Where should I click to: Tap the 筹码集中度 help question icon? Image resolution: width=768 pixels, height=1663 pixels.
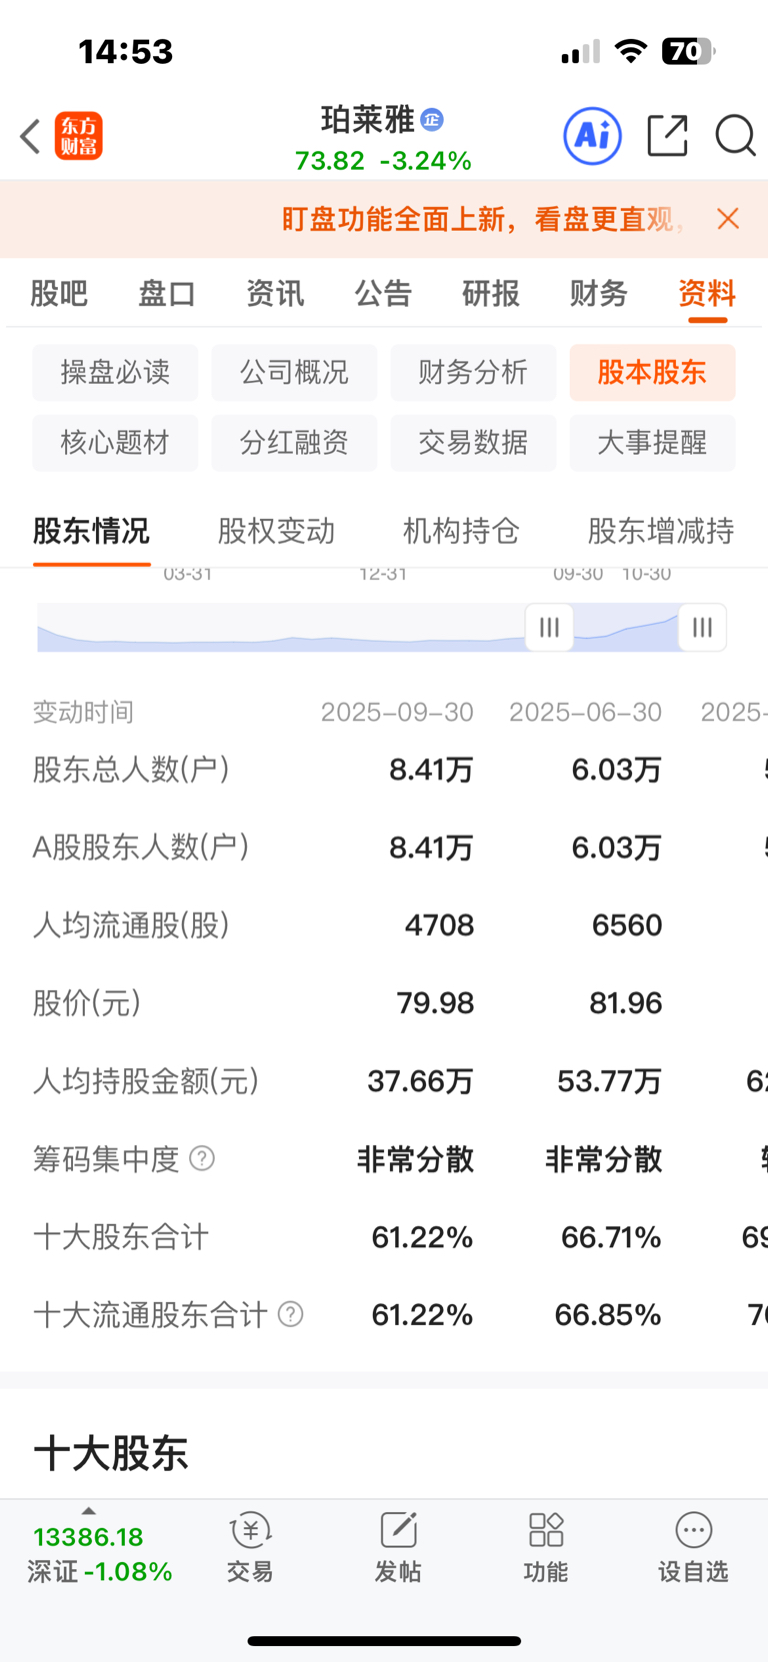(202, 1158)
